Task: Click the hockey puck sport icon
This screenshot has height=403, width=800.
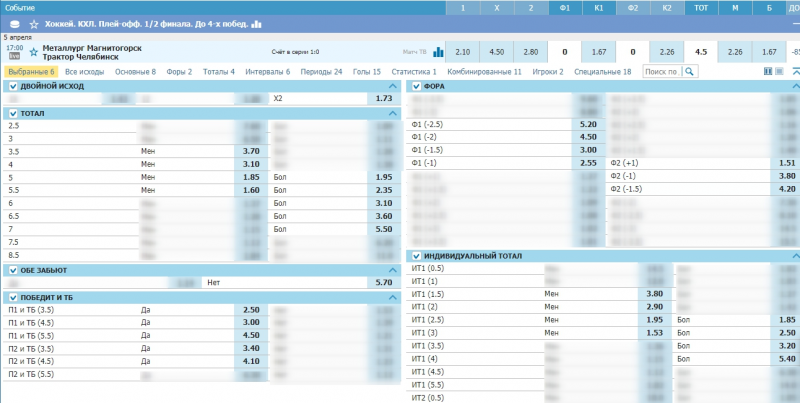Action: coord(14,23)
